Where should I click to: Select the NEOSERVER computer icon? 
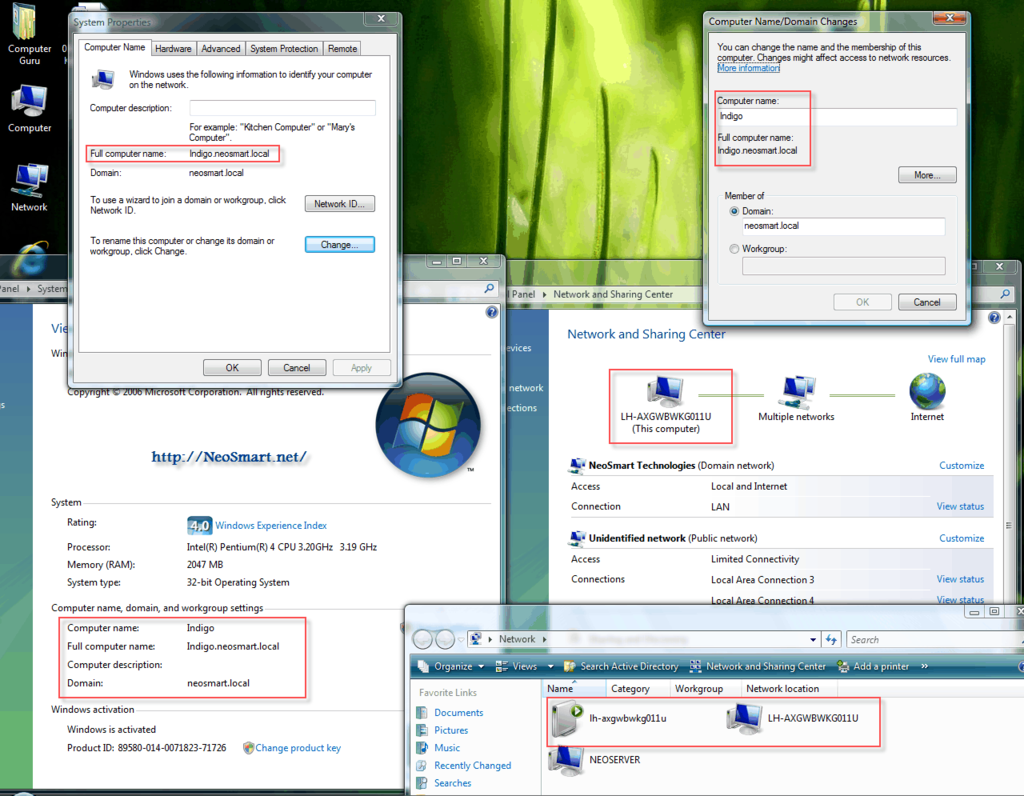coord(567,760)
